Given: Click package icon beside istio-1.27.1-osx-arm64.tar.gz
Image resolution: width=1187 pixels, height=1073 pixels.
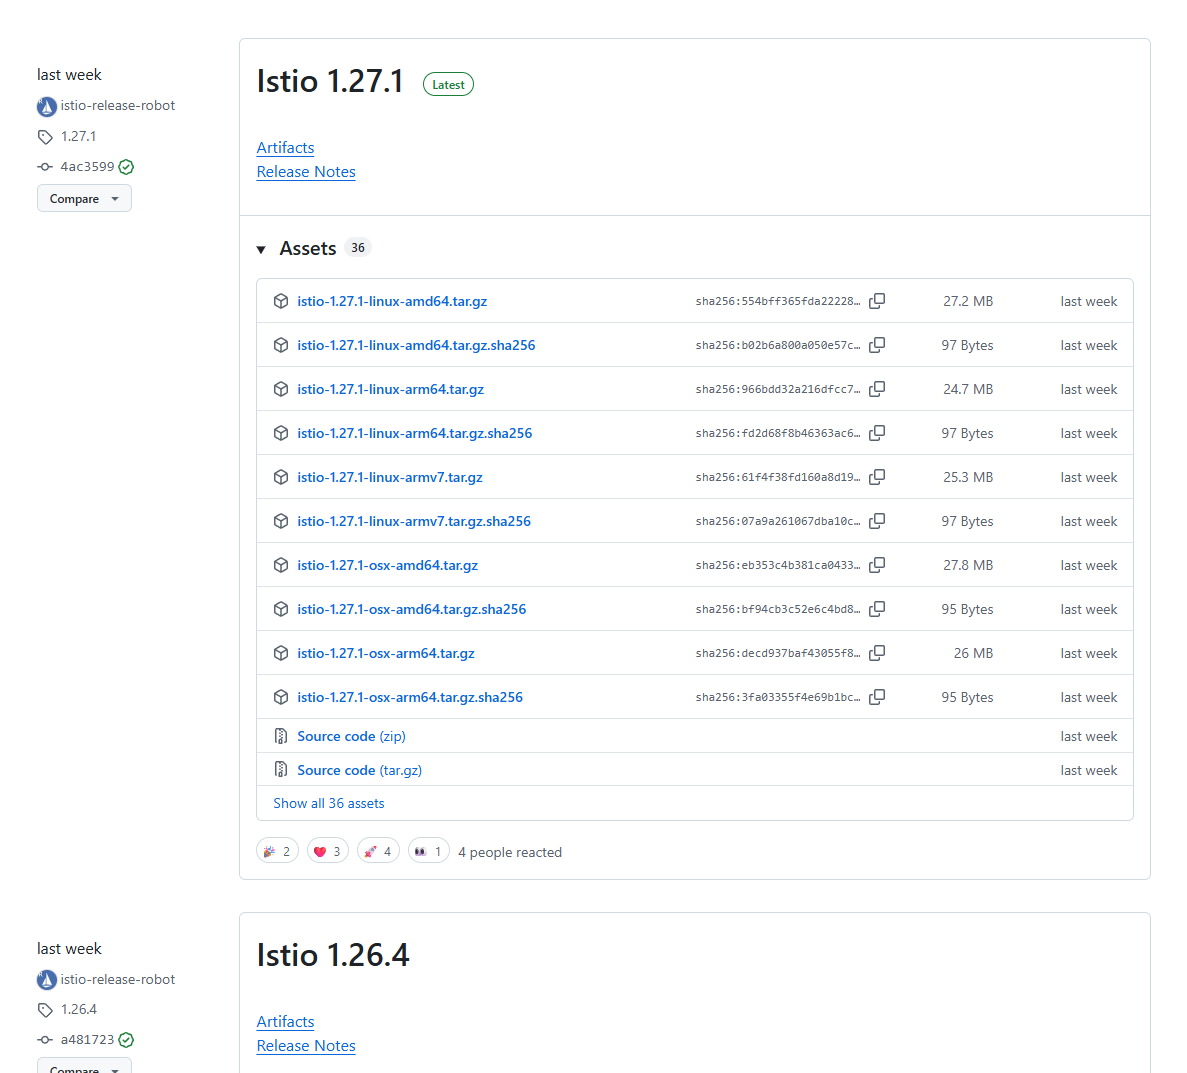Looking at the screenshot, I should [281, 652].
